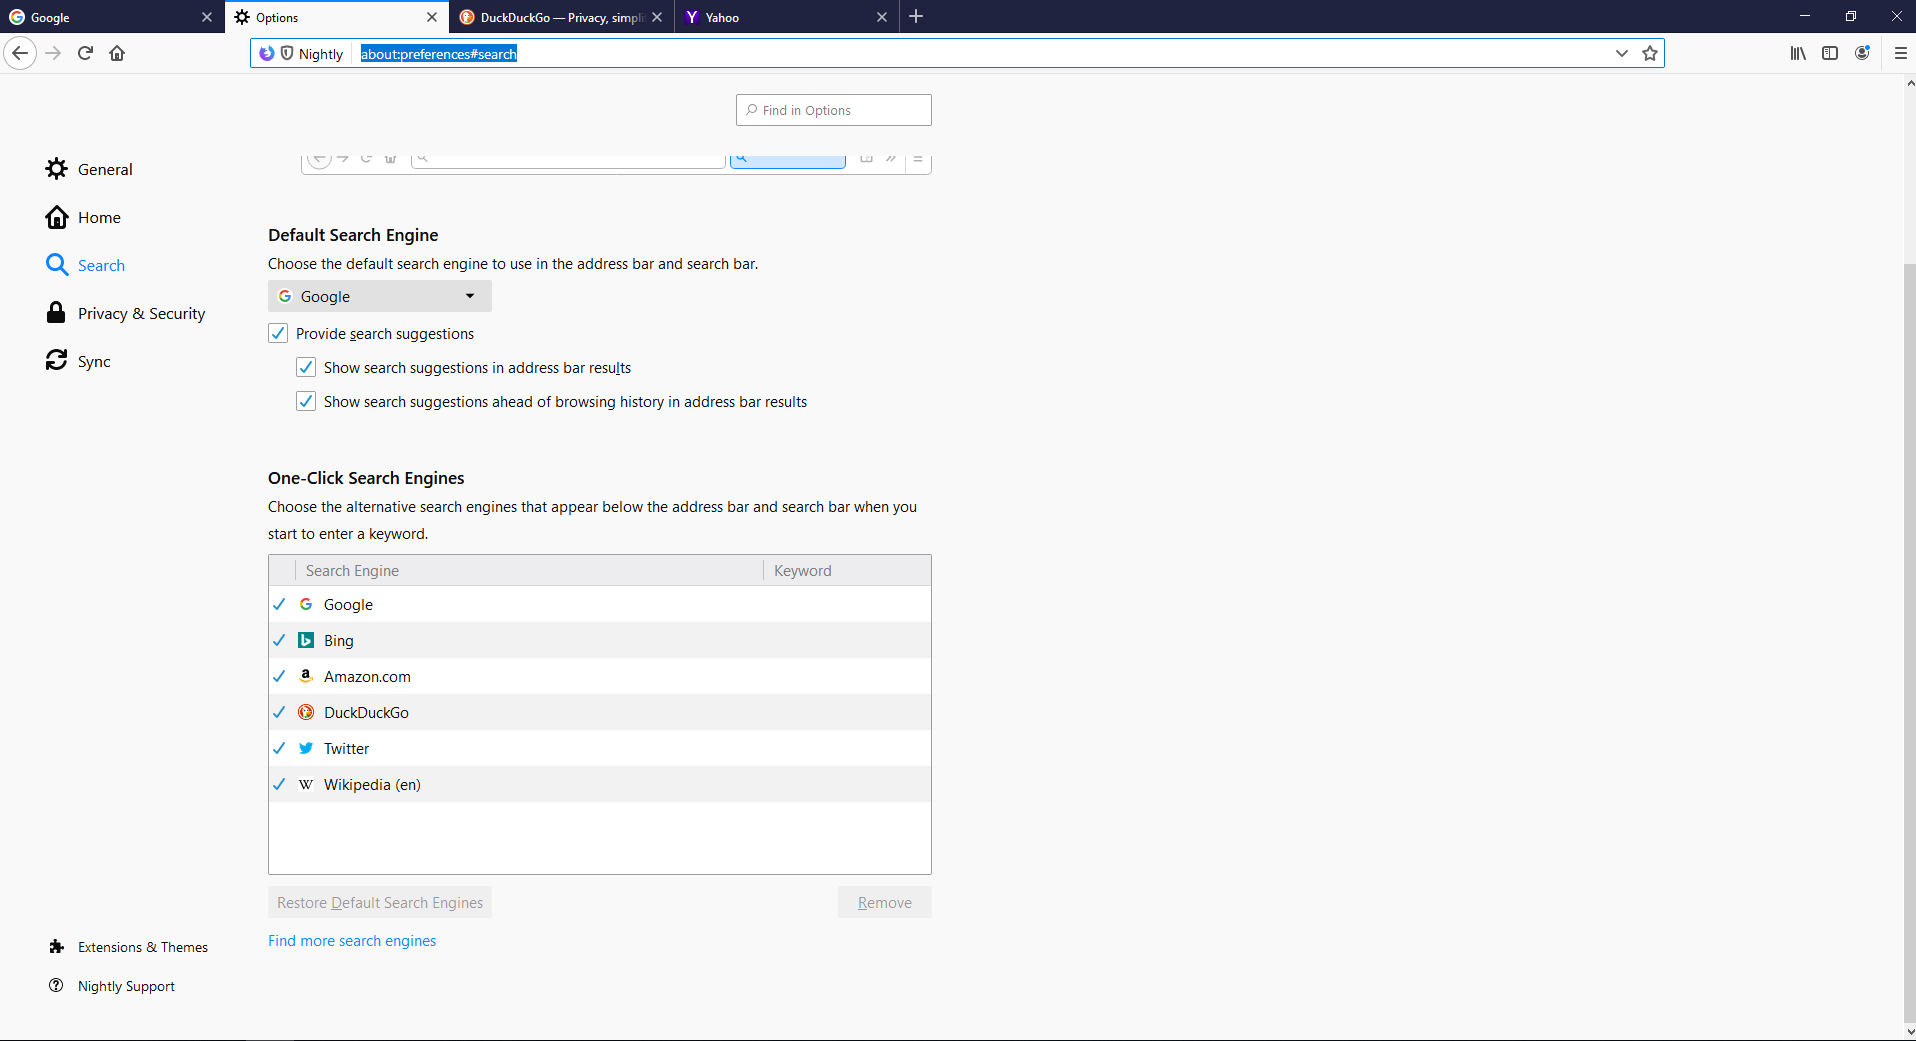Open the Firefox Account menu
Image resolution: width=1916 pixels, height=1041 pixels.
[1862, 53]
